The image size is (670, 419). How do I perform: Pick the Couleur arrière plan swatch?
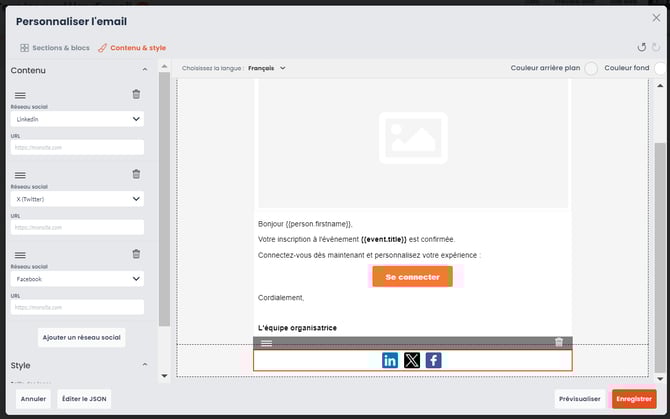tap(591, 68)
